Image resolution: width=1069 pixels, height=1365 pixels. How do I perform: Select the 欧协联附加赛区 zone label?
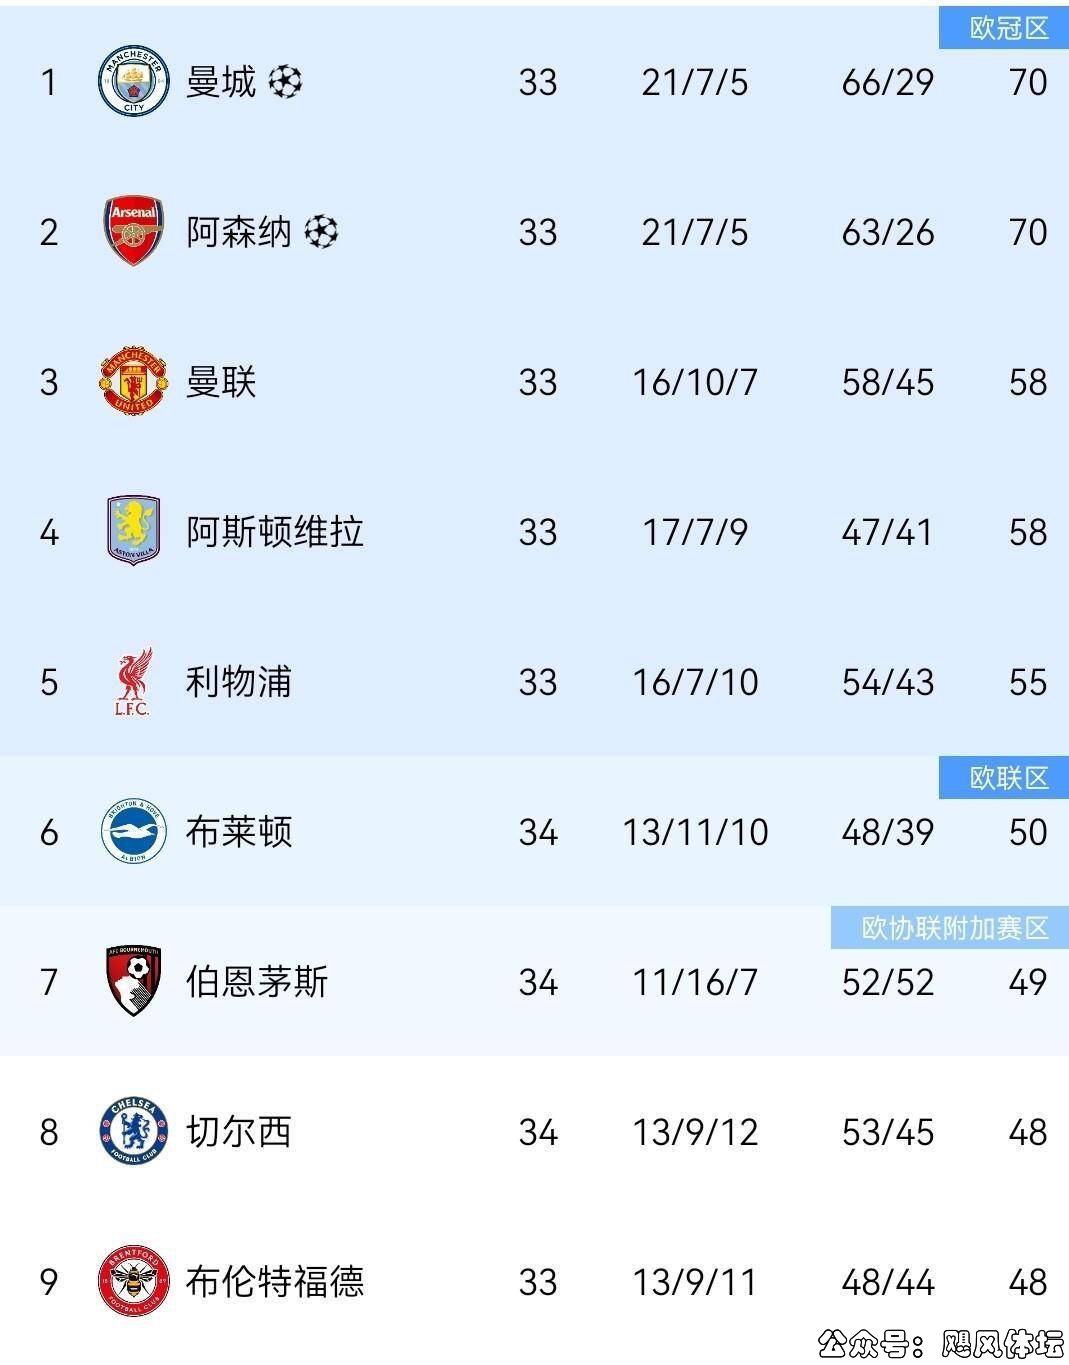954,928
